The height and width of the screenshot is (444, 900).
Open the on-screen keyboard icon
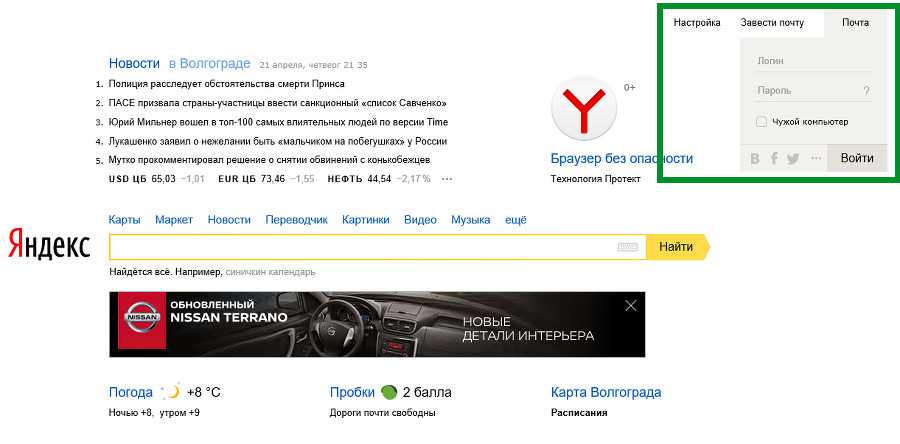pos(627,247)
